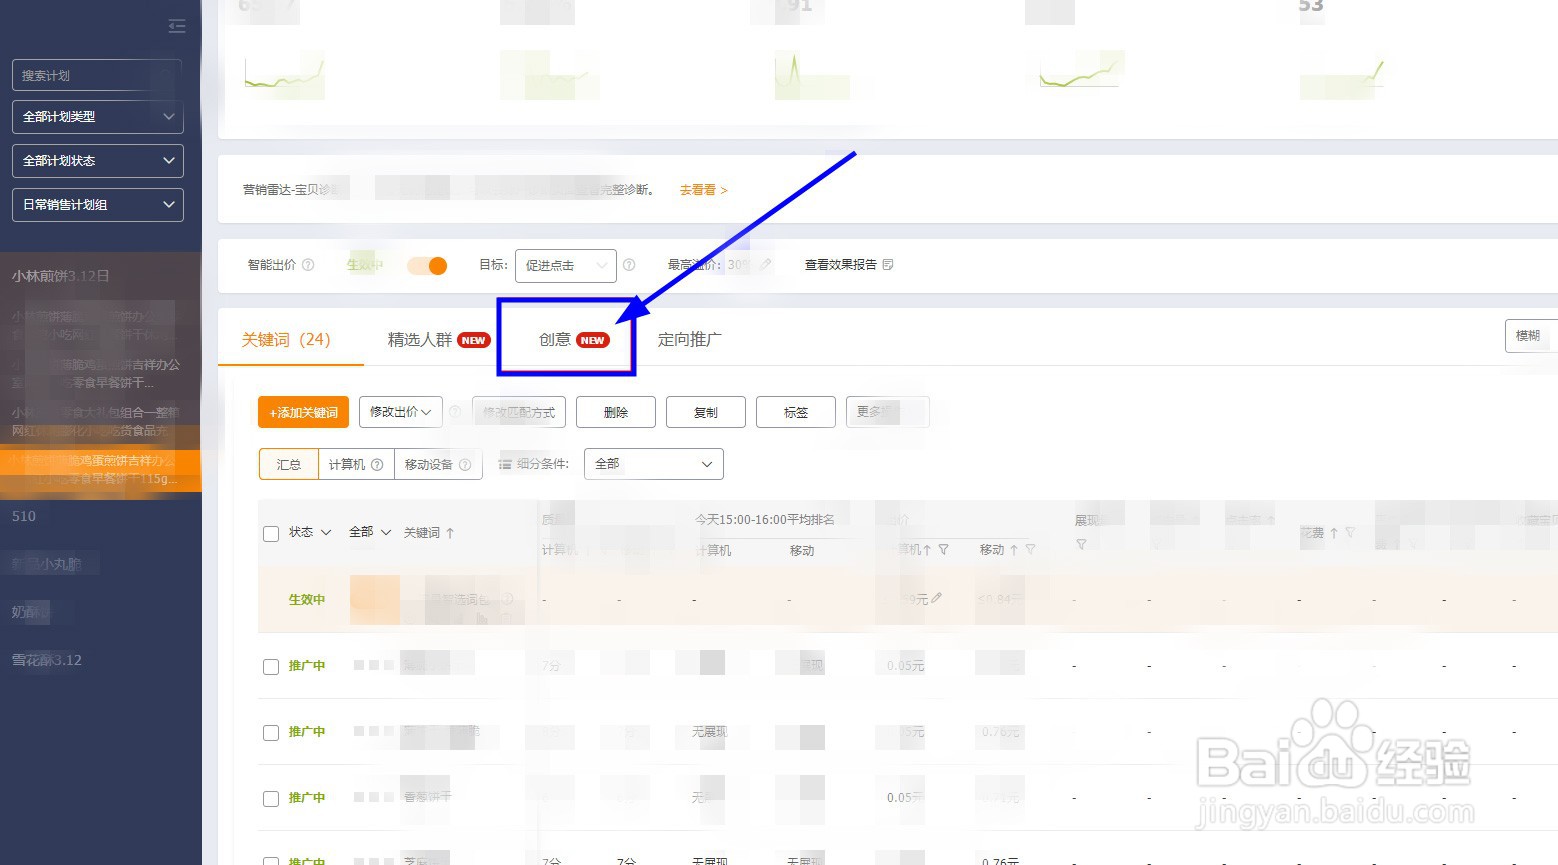This screenshot has height=865, width=1558.
Task: Open help icon on 移动设备 segment
Action: coord(465,465)
